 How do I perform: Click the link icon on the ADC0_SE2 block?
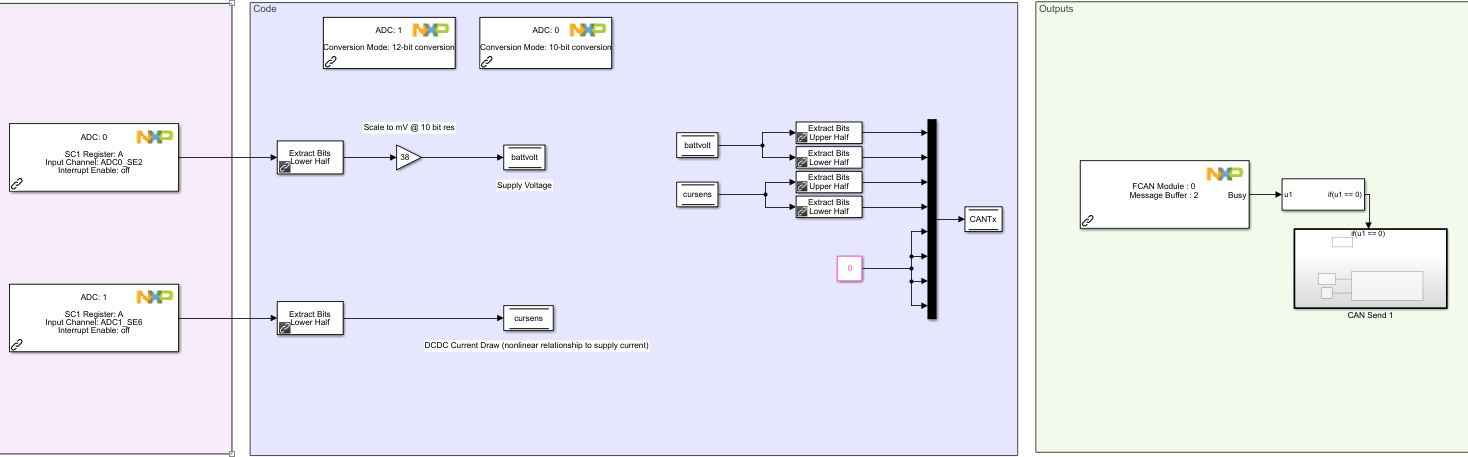(17, 184)
